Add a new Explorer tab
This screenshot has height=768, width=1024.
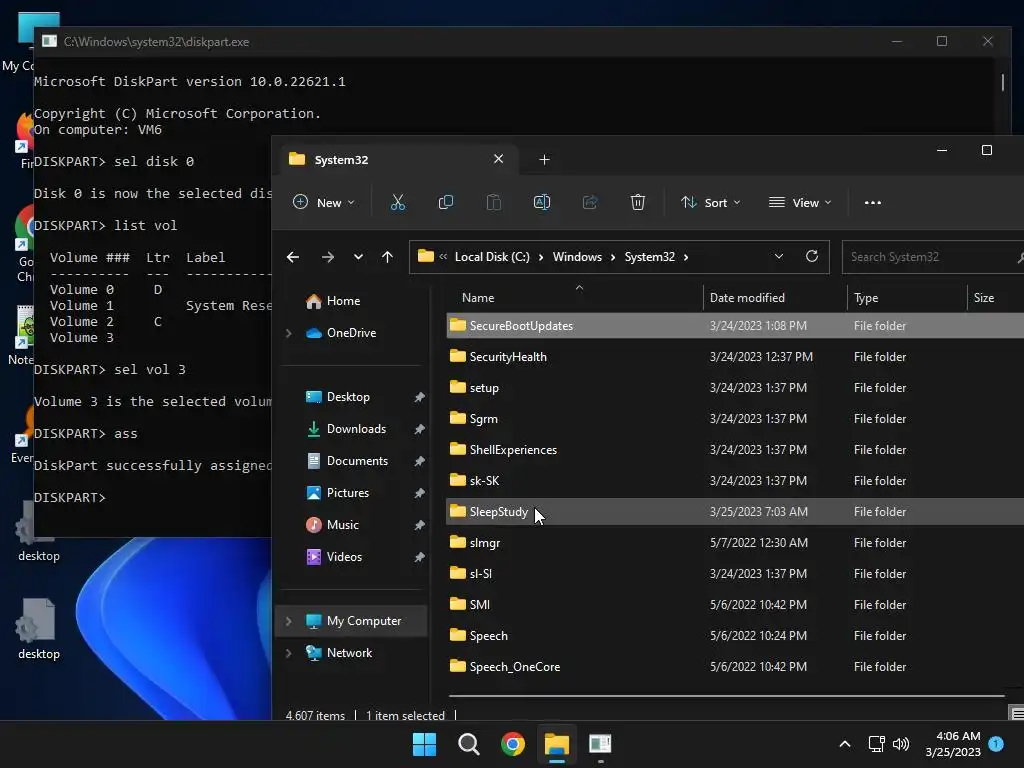pyautogui.click(x=544, y=159)
